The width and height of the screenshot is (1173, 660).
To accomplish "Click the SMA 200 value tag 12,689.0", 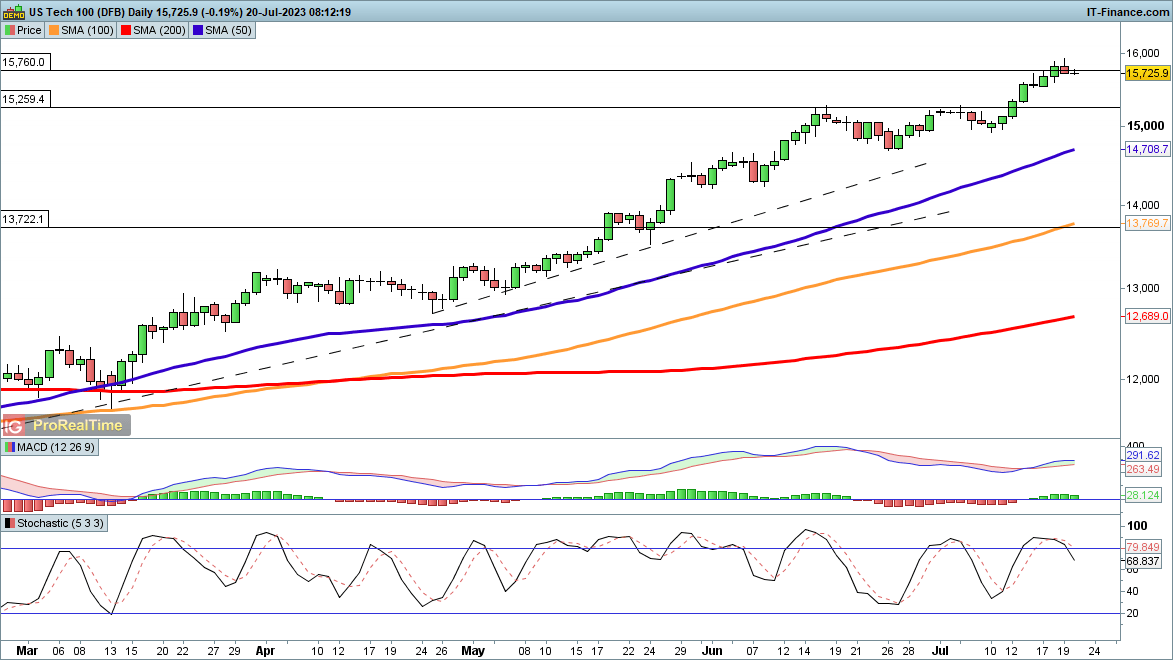I will coord(1147,316).
